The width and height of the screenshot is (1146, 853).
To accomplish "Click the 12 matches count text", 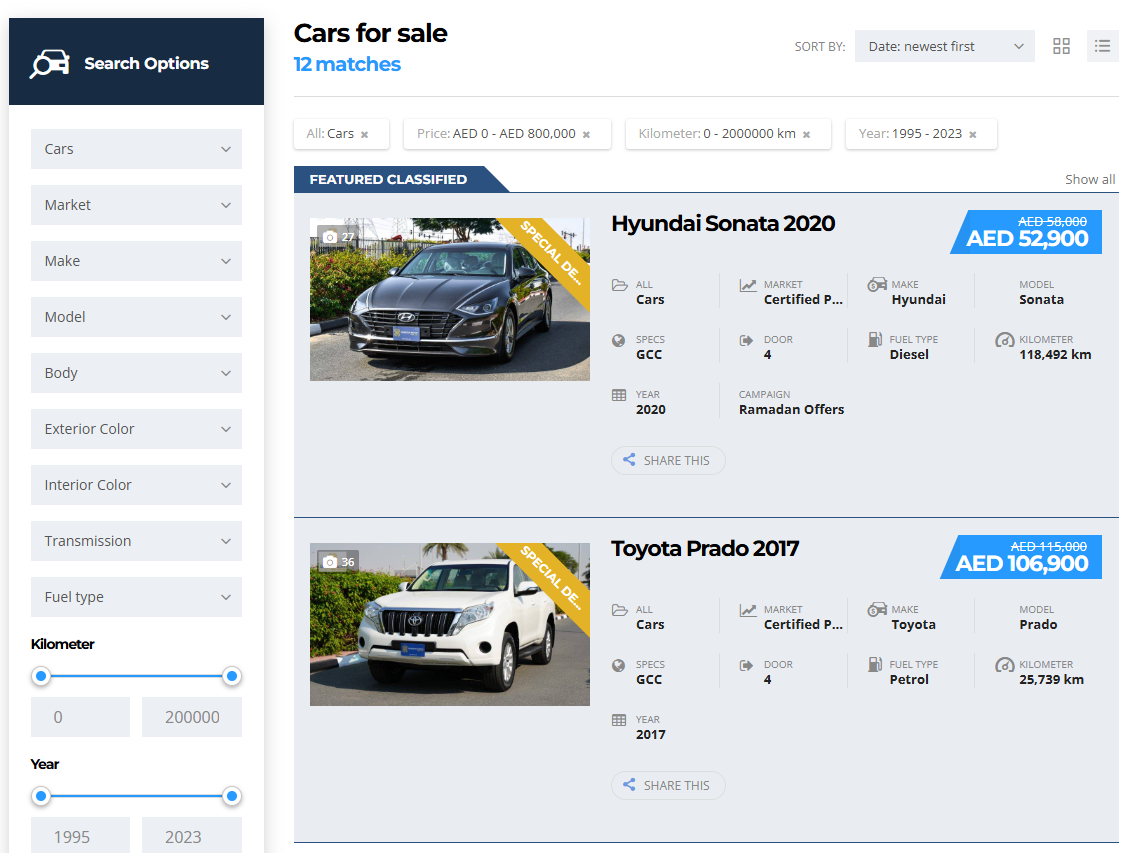I will tap(347, 64).
